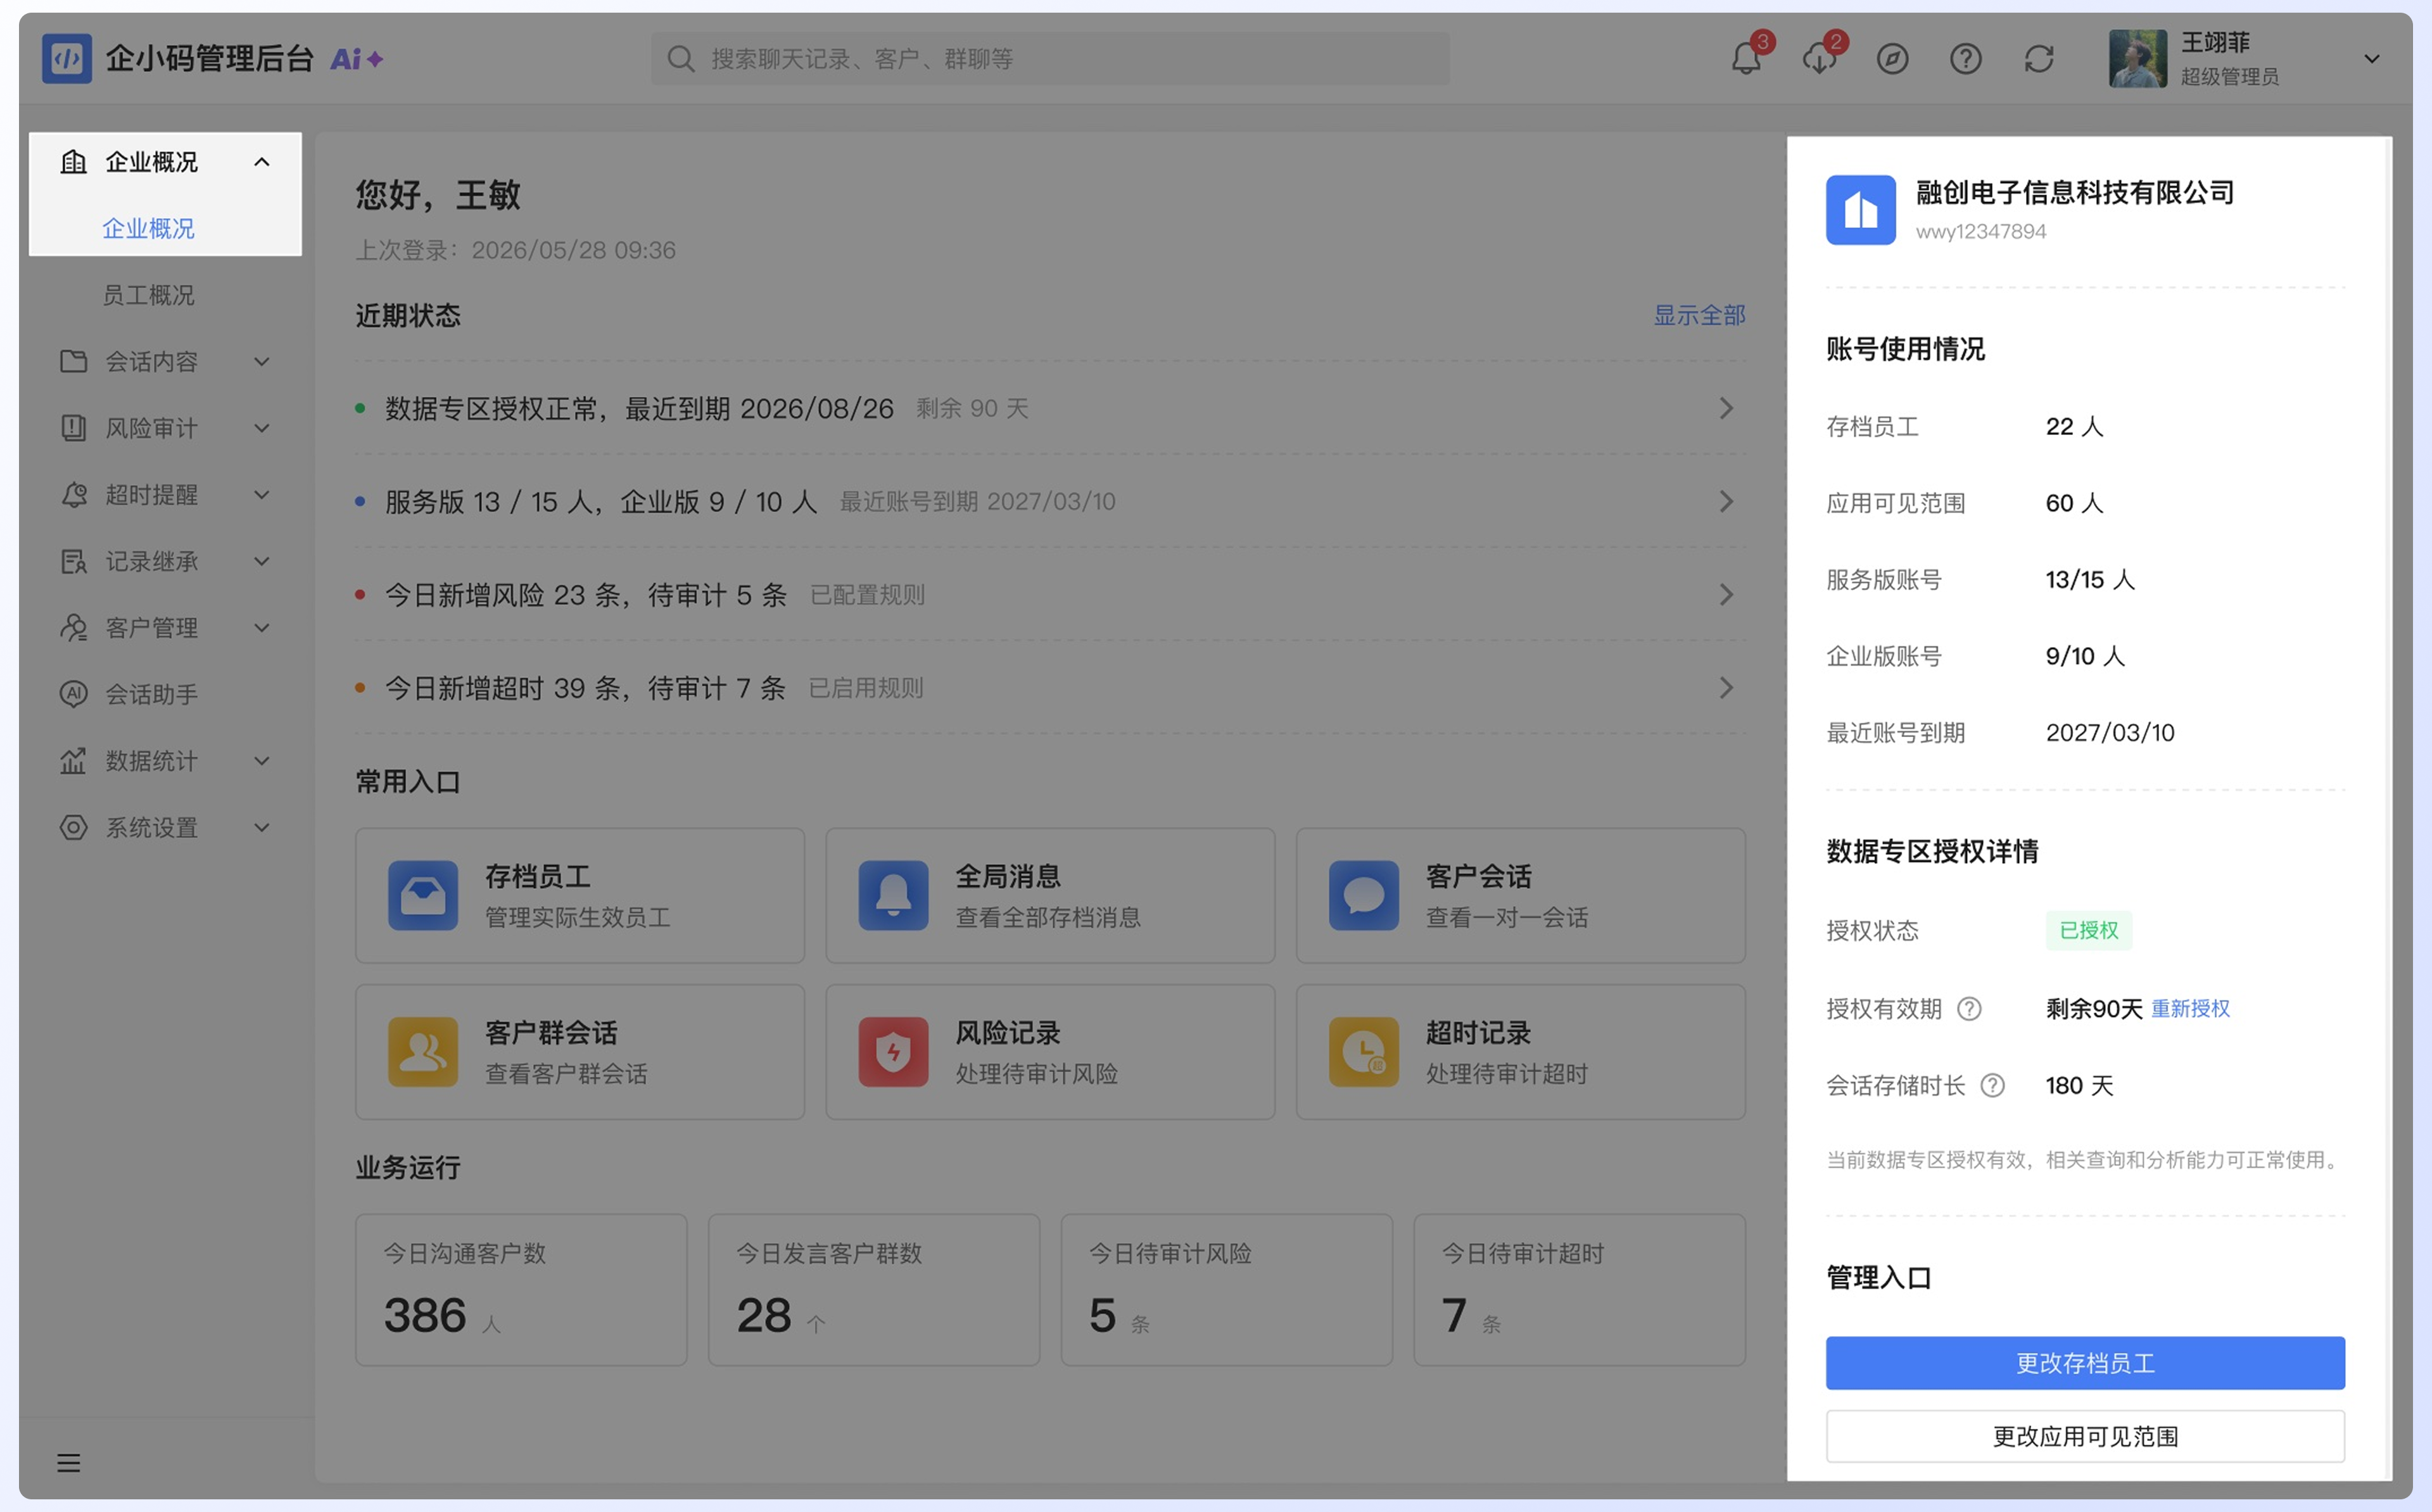Click the 融创电子 company logo icon
The image size is (2432, 1512).
[x=1860, y=209]
